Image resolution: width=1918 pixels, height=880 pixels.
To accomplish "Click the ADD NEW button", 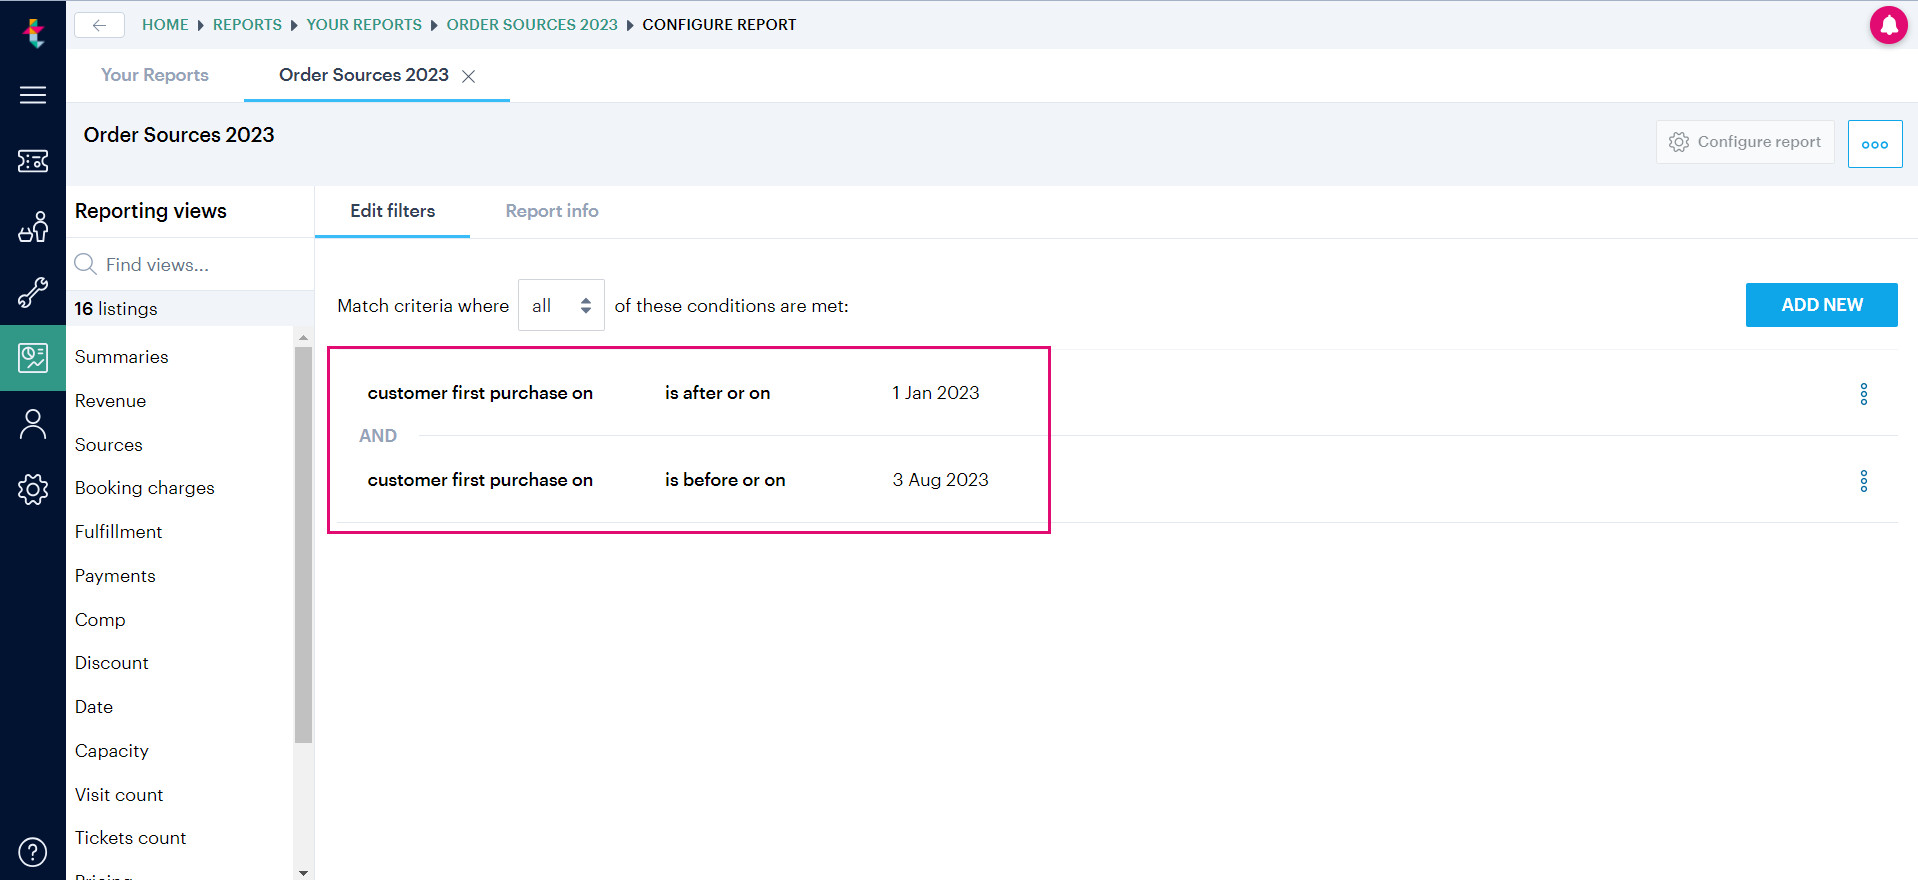I will pyautogui.click(x=1821, y=305).
